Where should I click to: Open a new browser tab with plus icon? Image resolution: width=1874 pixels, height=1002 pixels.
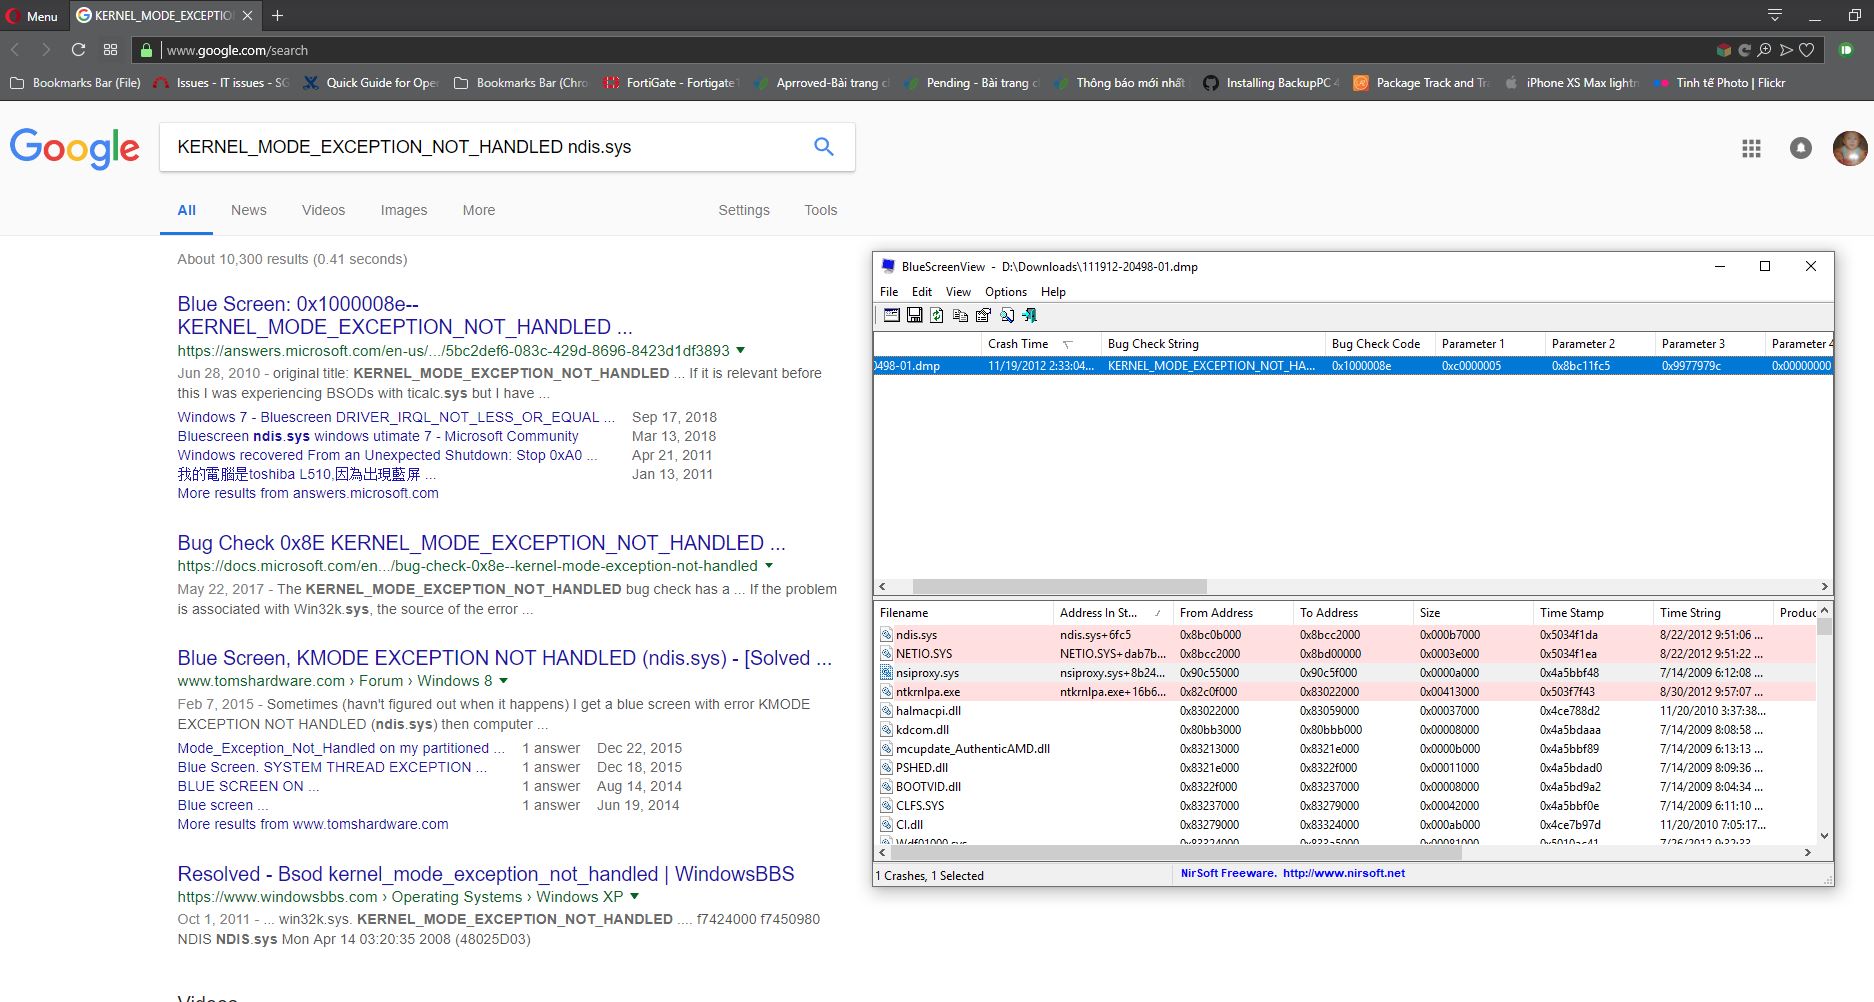click(278, 15)
